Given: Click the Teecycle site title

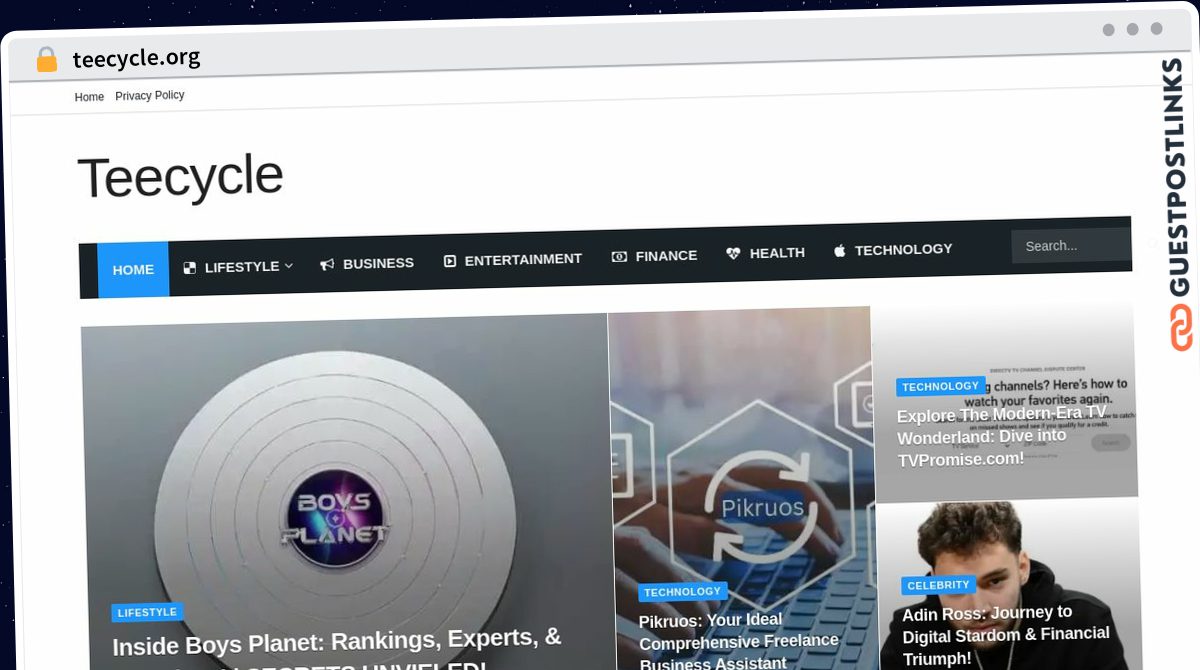Looking at the screenshot, I should pyautogui.click(x=180, y=177).
